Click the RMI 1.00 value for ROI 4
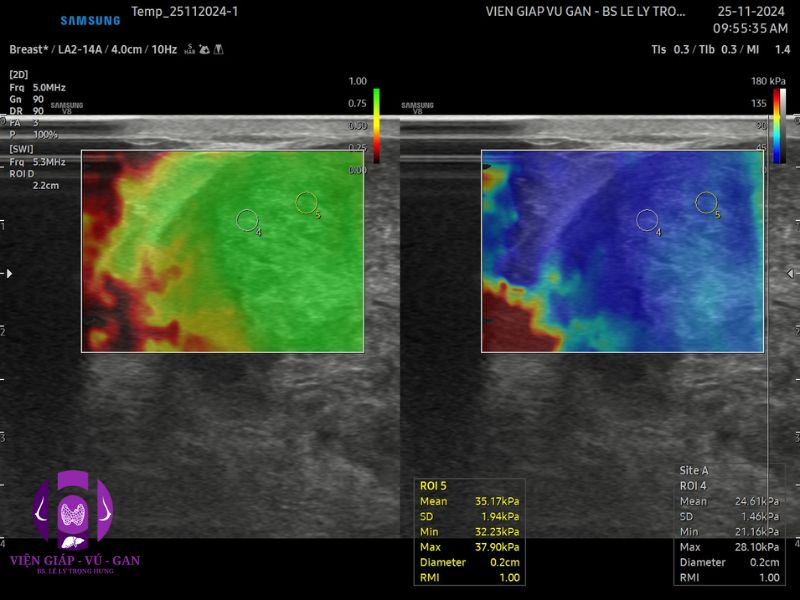This screenshot has width=800, height=600. [769, 578]
